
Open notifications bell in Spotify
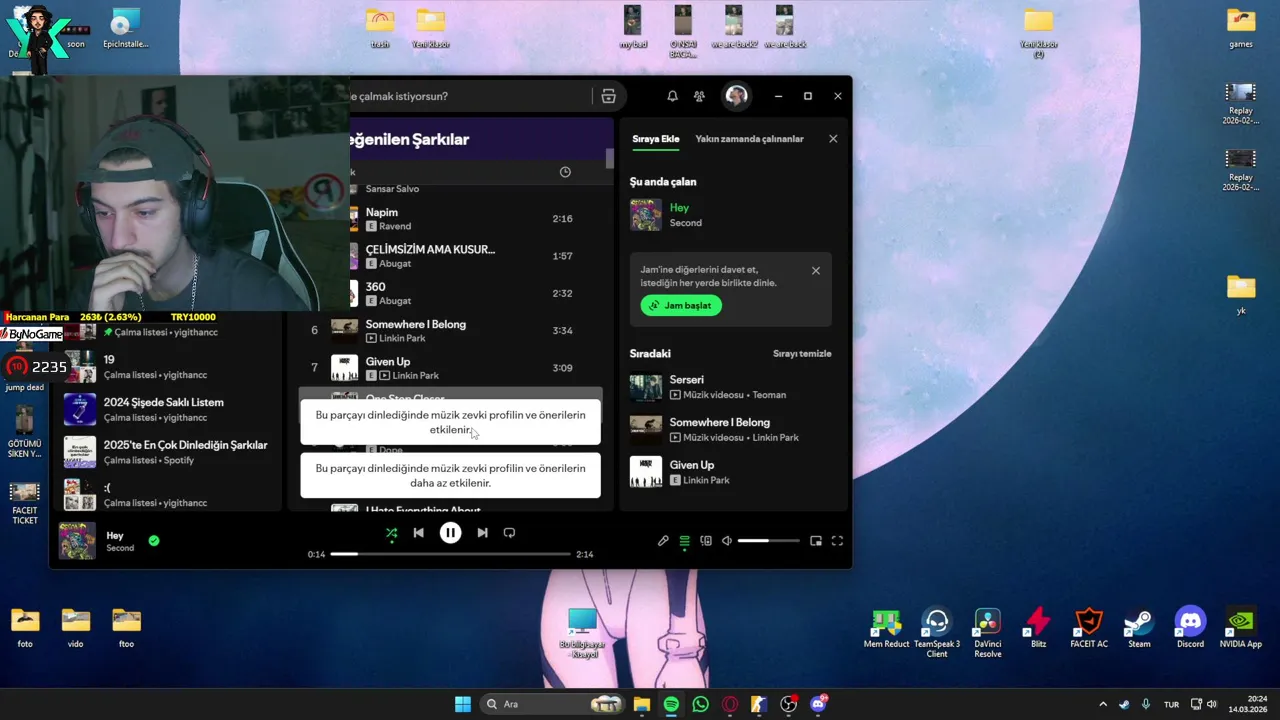(x=672, y=96)
